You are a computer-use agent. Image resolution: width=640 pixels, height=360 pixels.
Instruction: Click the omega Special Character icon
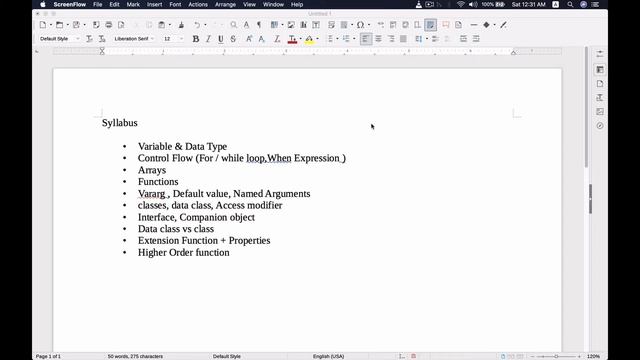pos(360,25)
